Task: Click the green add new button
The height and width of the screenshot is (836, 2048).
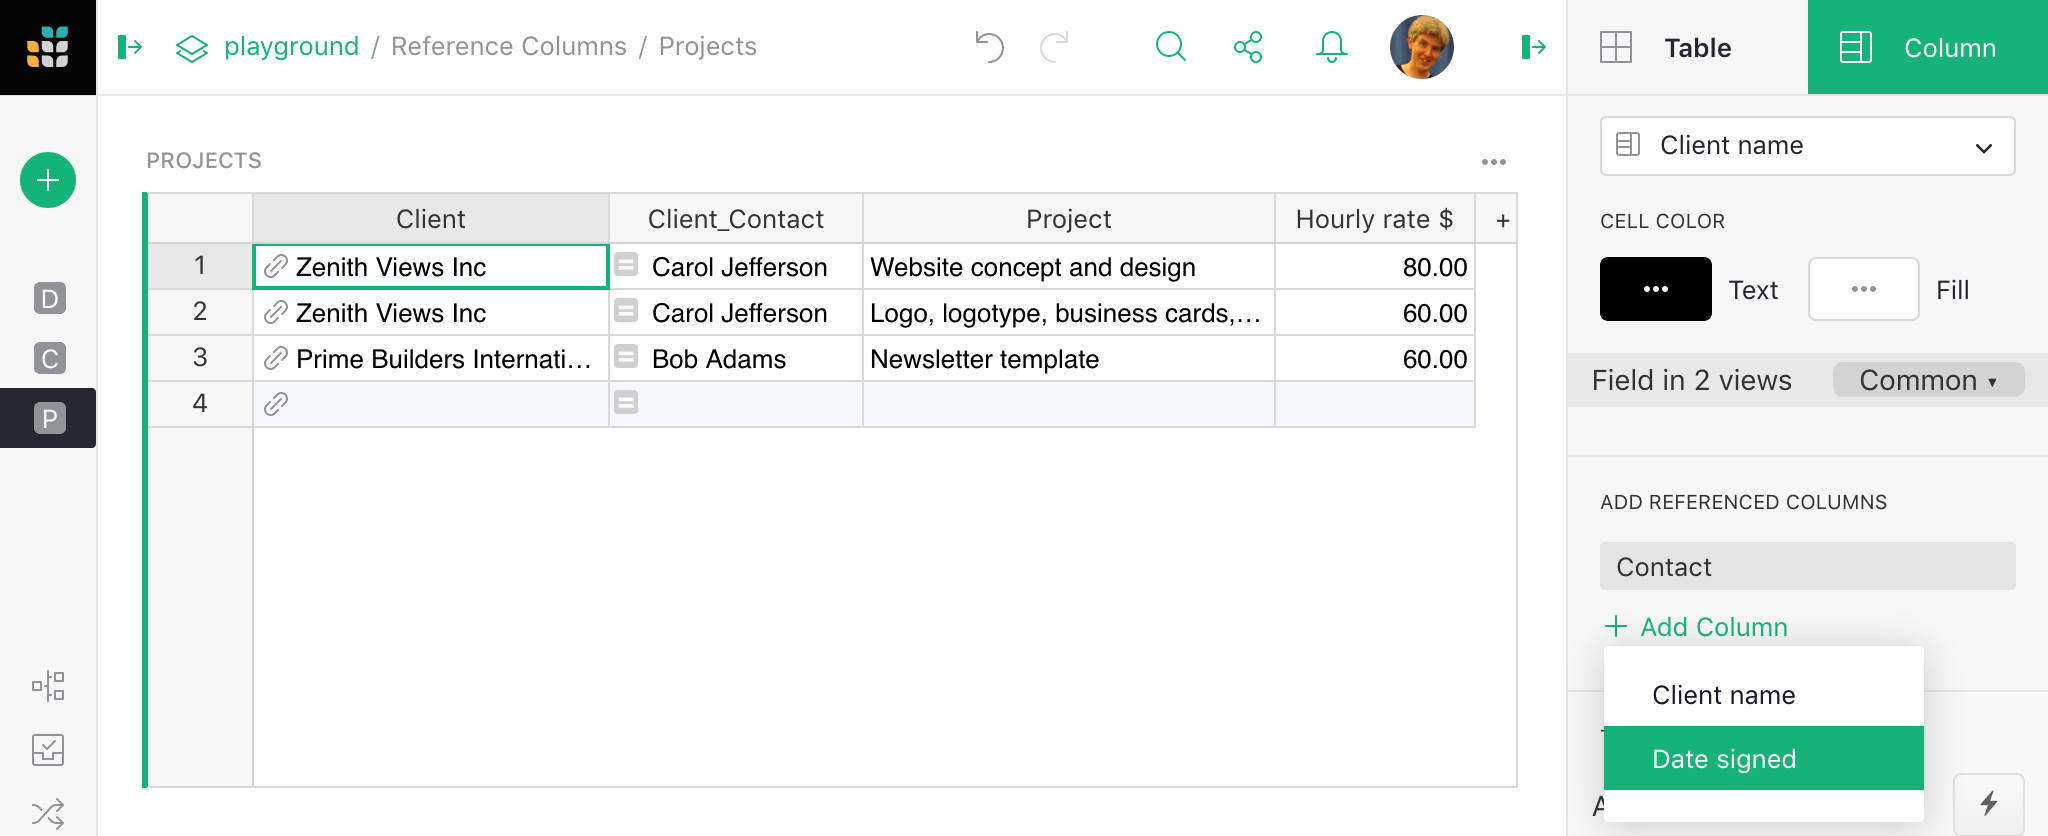Action: (48, 180)
